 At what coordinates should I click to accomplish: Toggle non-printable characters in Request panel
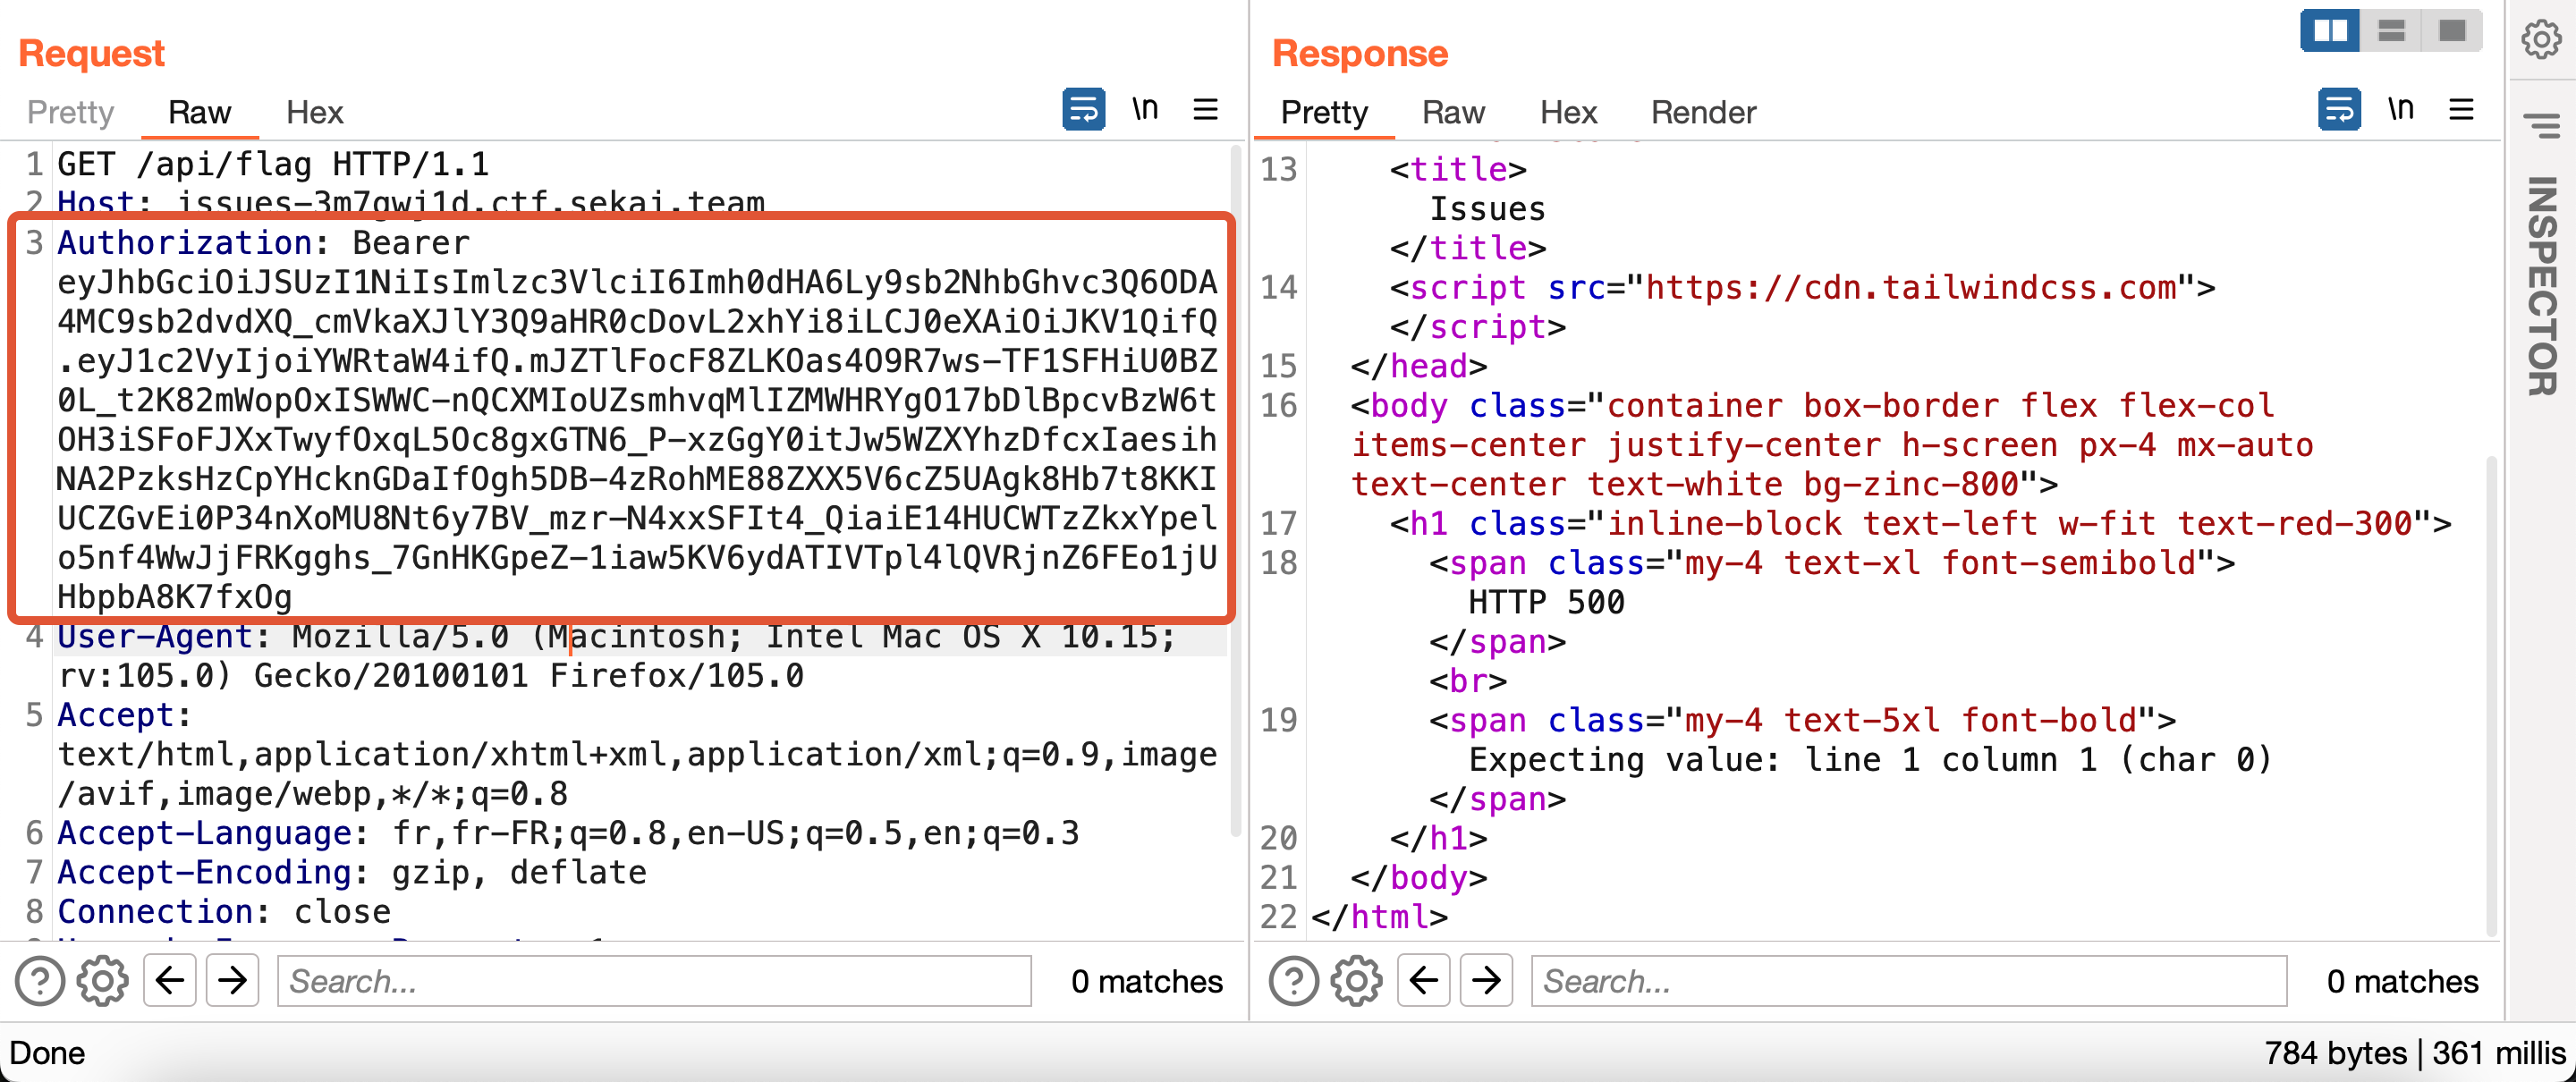1145,109
